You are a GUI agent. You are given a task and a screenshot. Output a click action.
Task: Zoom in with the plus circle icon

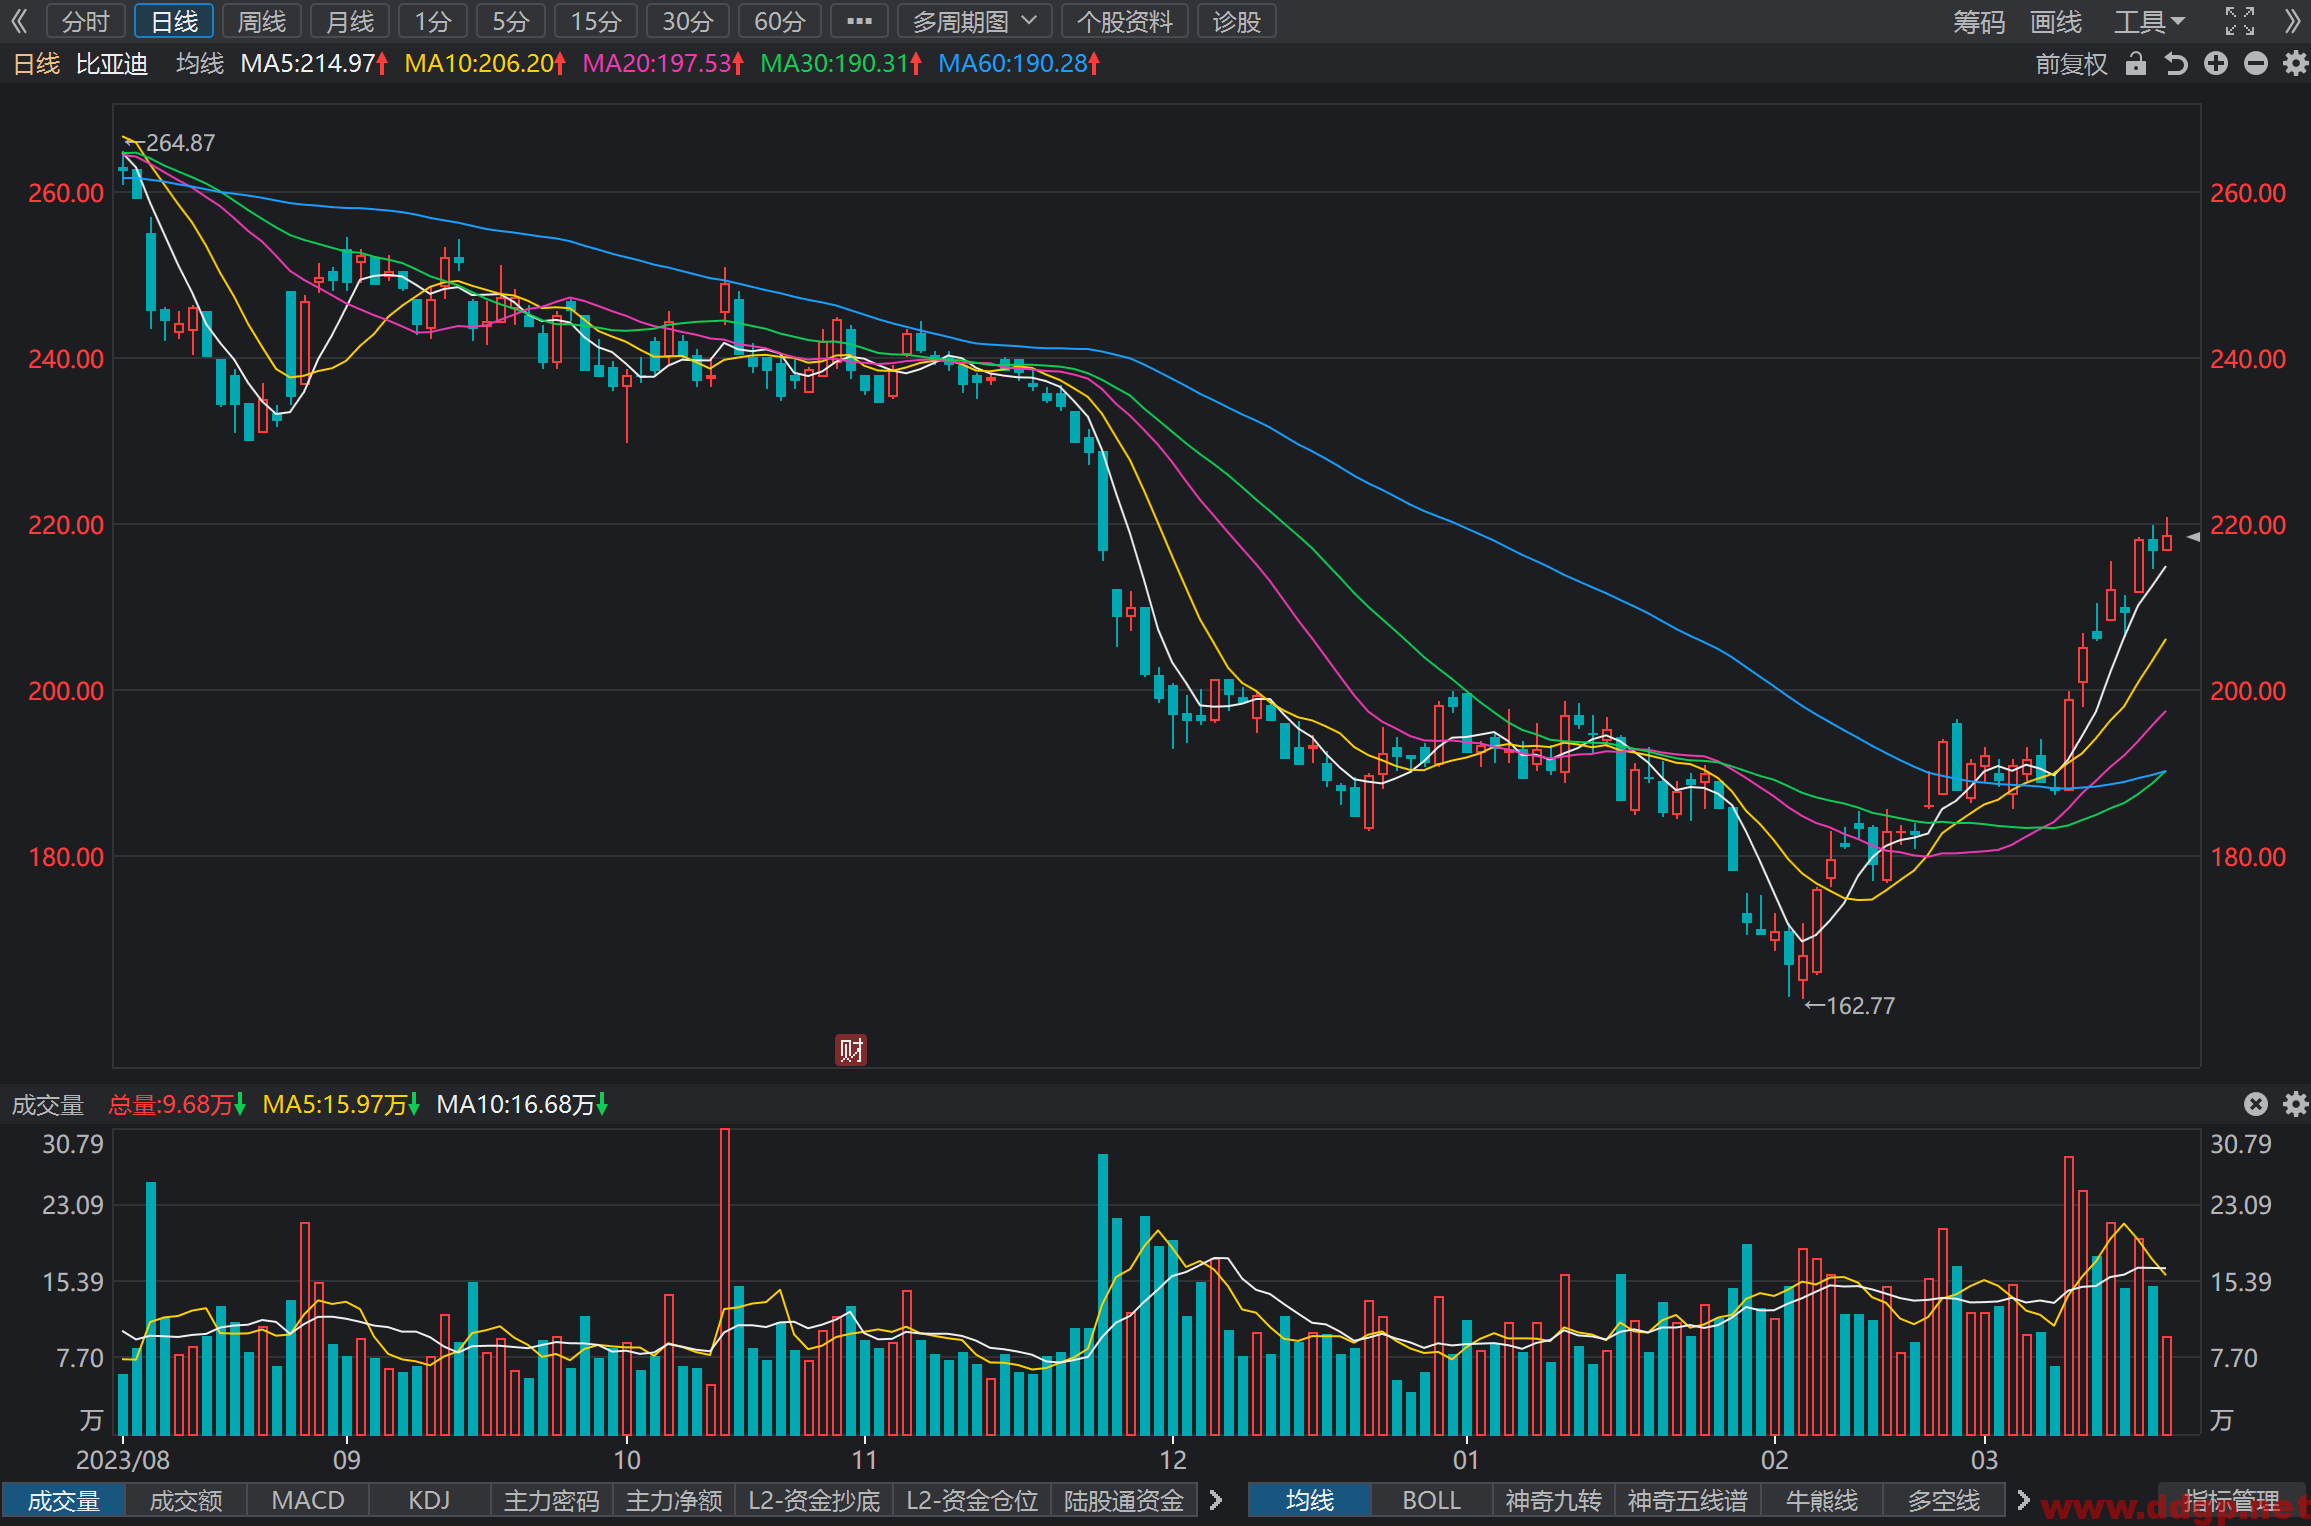pos(2216,64)
